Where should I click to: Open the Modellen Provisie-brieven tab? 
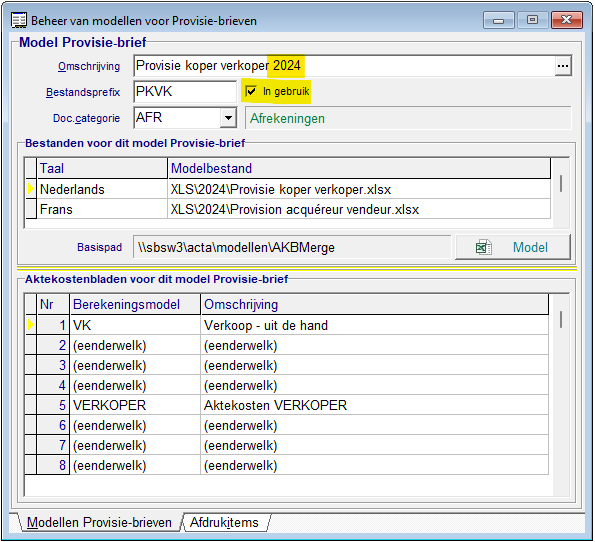pos(99,523)
